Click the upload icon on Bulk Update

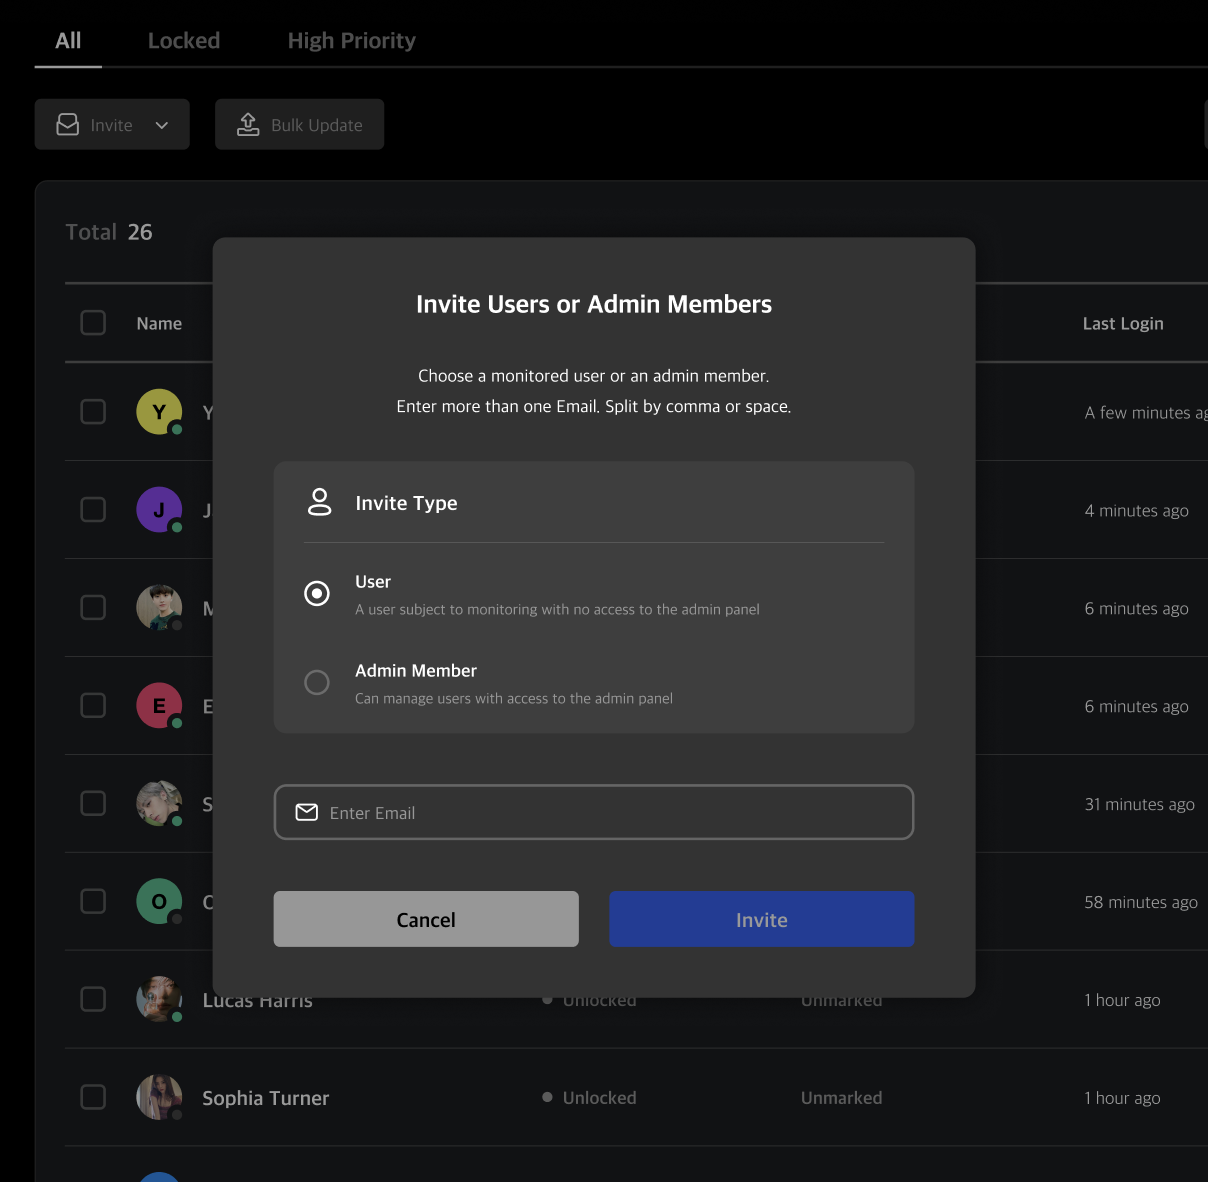point(247,124)
